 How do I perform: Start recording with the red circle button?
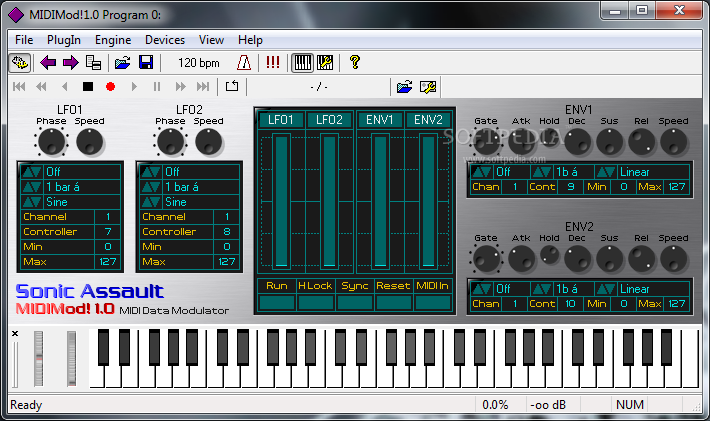[110, 86]
